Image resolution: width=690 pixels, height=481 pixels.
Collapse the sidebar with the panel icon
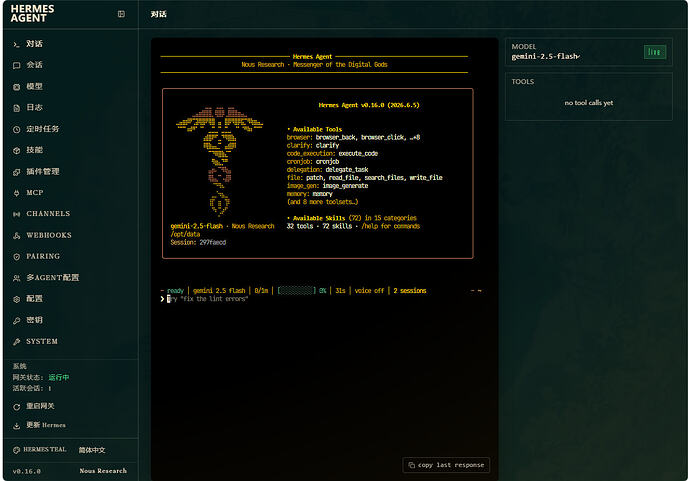click(x=121, y=14)
